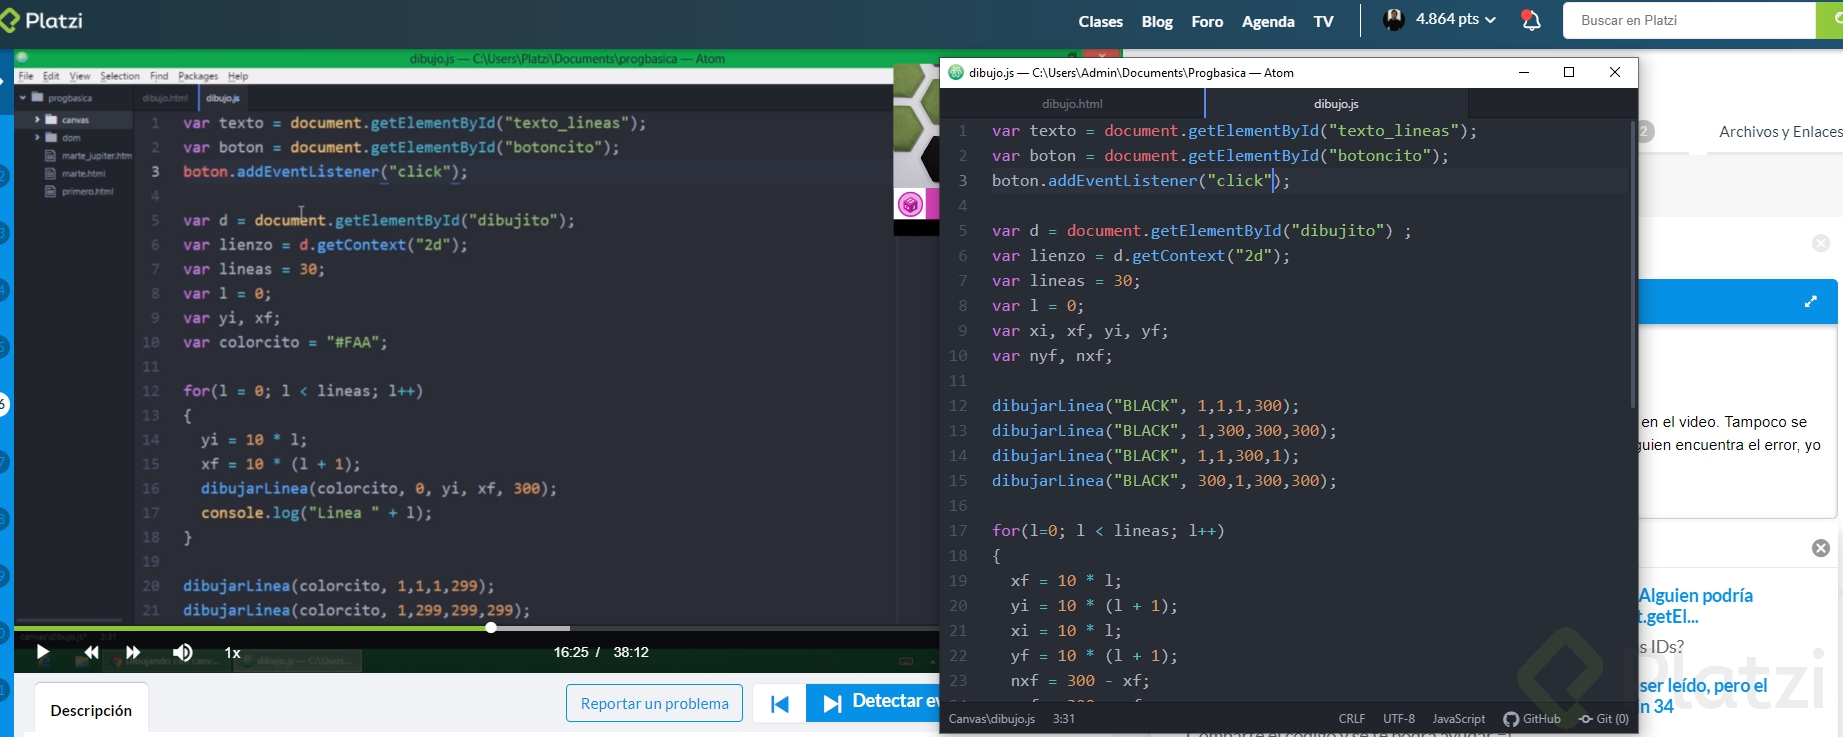Play the Platzi video
Viewport: 1843px width, 737px height.
point(43,652)
